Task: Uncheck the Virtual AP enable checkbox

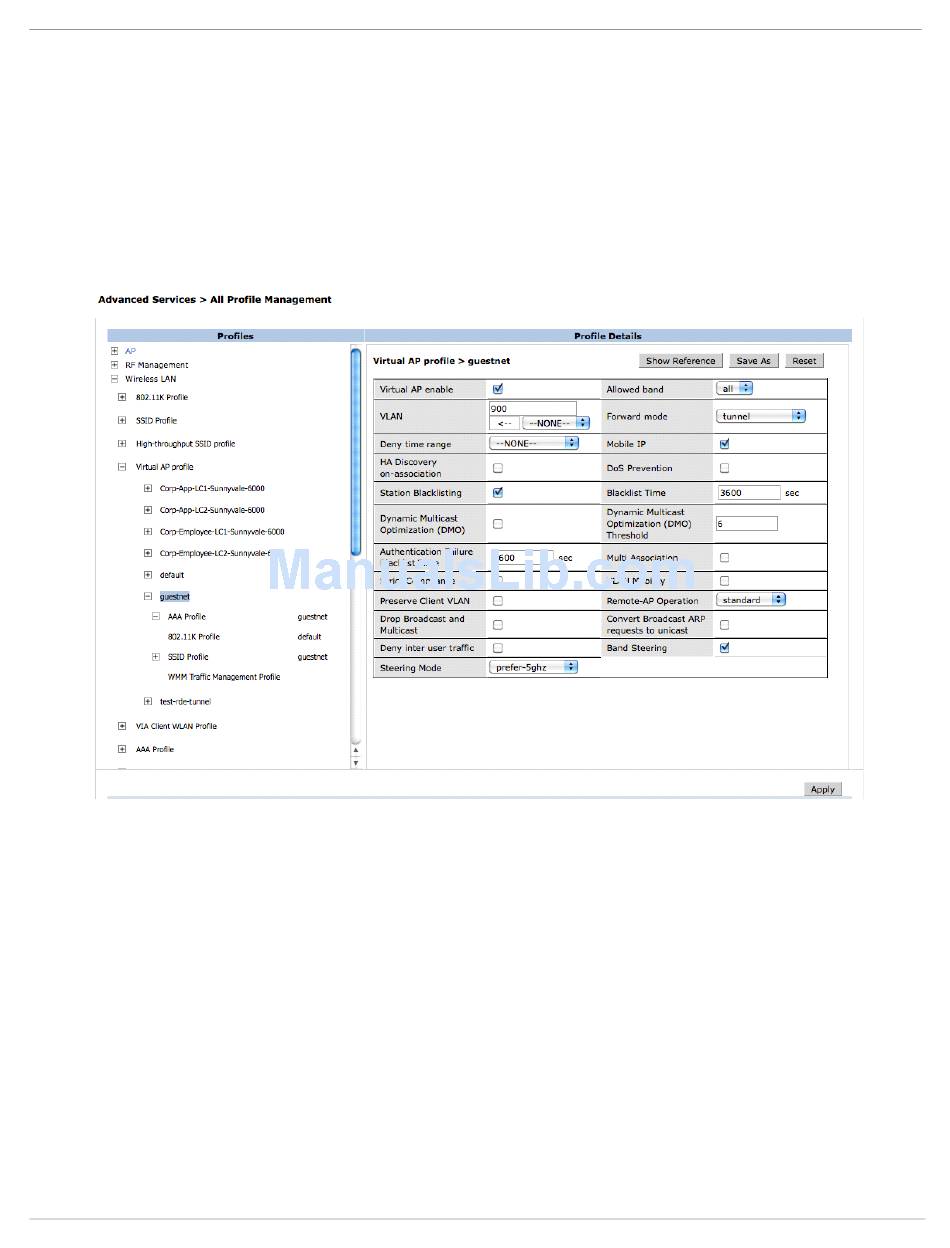Action: click(x=498, y=389)
